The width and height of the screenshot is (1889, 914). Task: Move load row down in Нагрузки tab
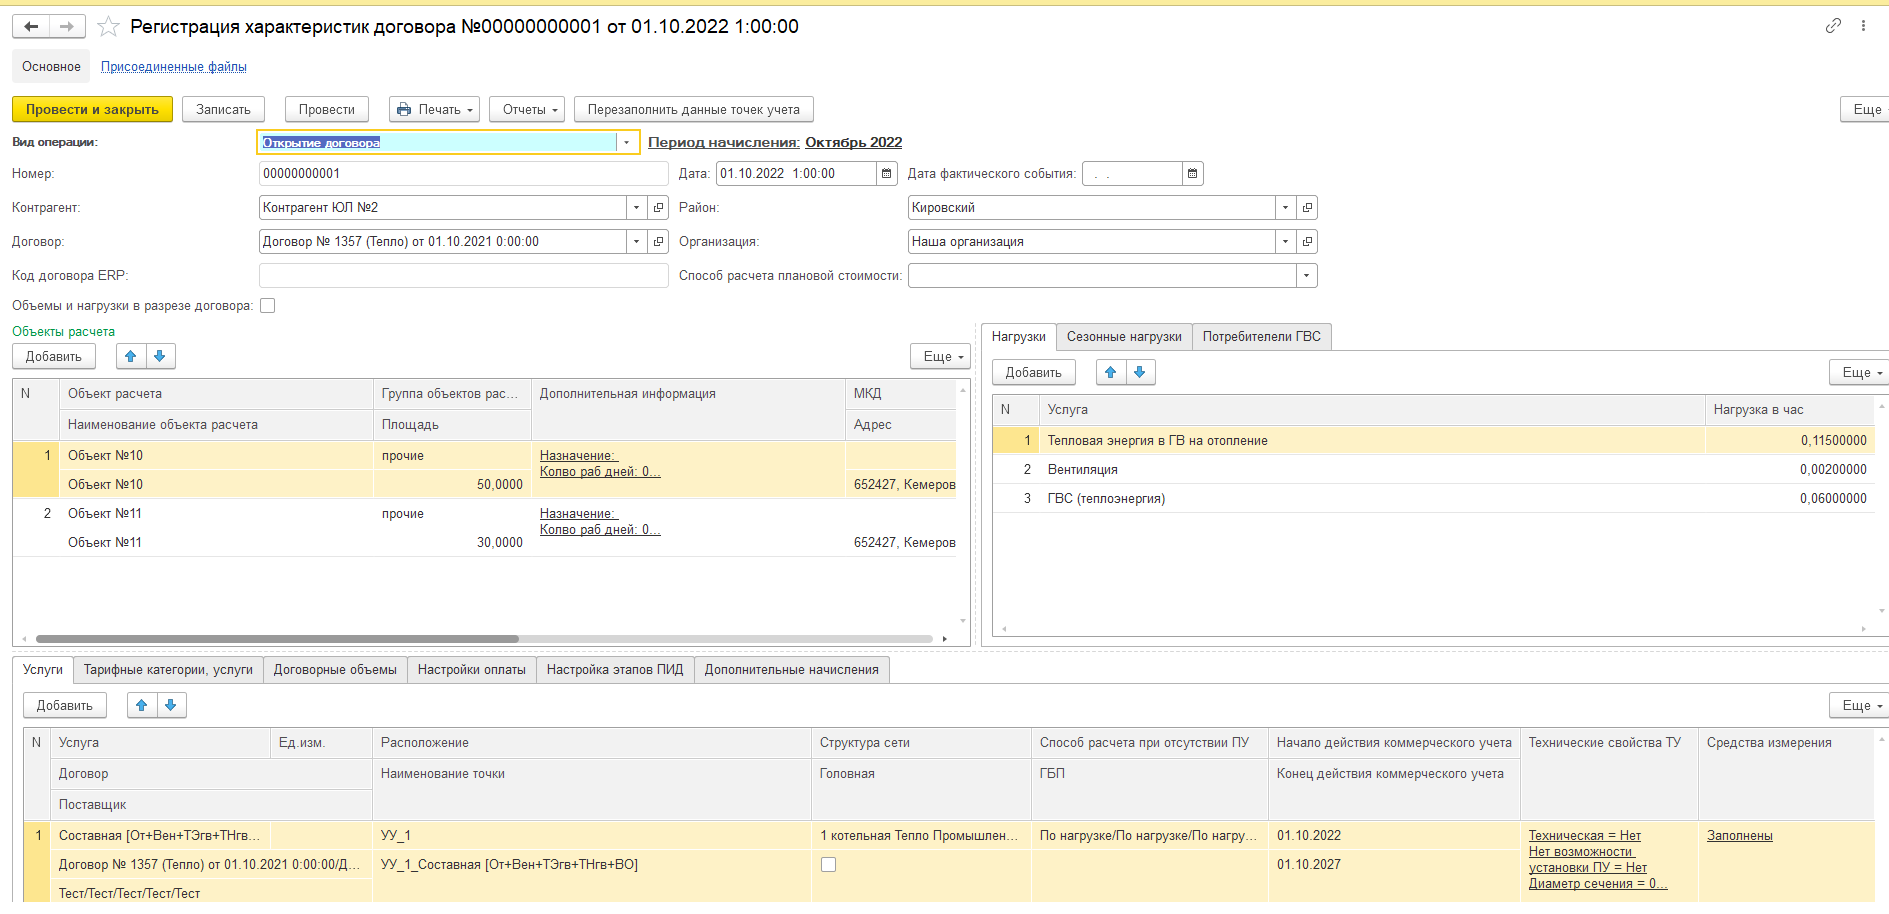coord(1140,372)
